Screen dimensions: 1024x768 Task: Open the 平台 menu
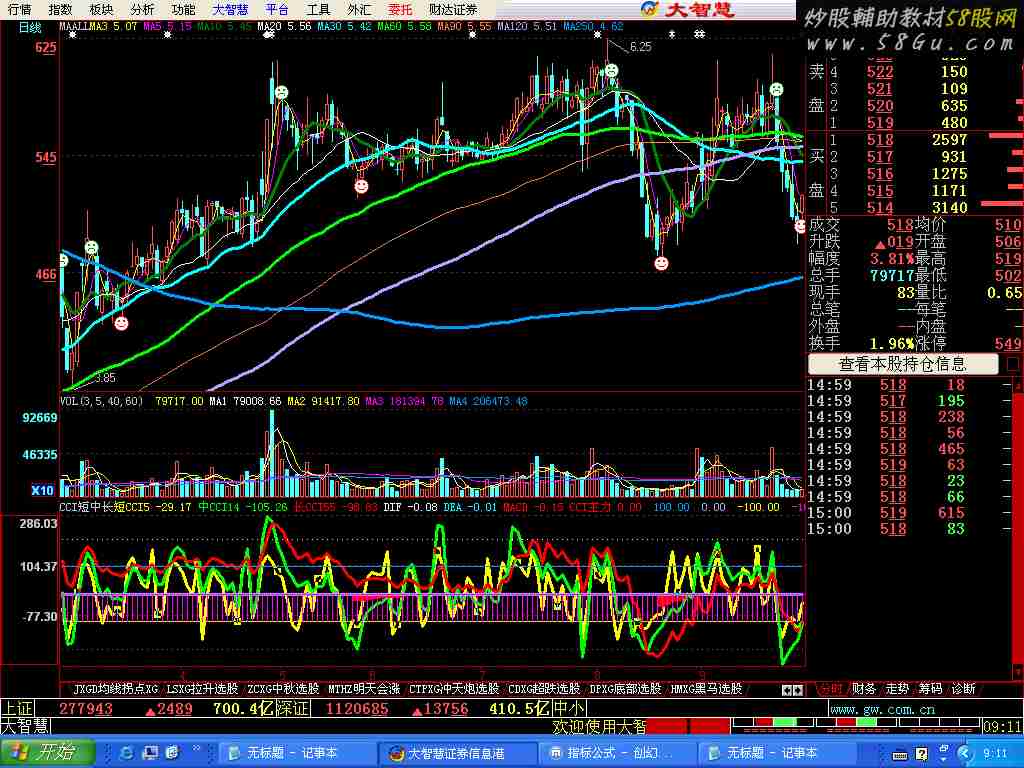click(277, 9)
